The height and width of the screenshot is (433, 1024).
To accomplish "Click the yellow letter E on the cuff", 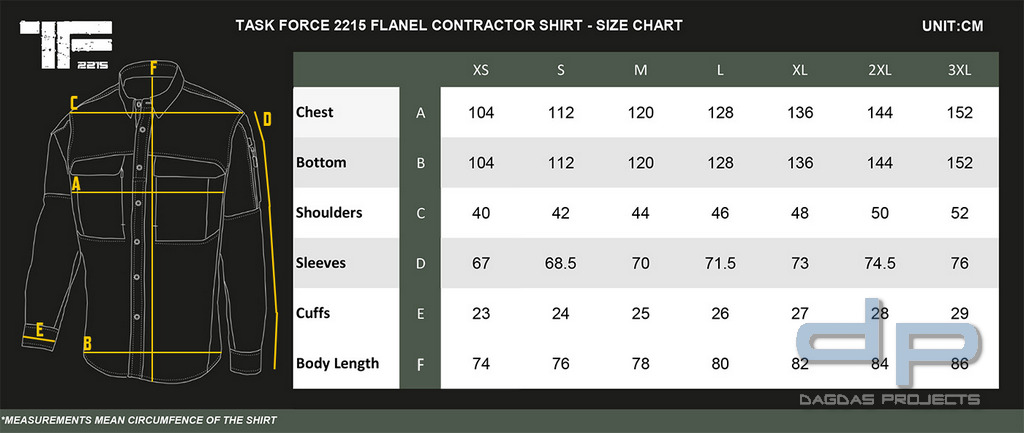I will [x=40, y=331].
